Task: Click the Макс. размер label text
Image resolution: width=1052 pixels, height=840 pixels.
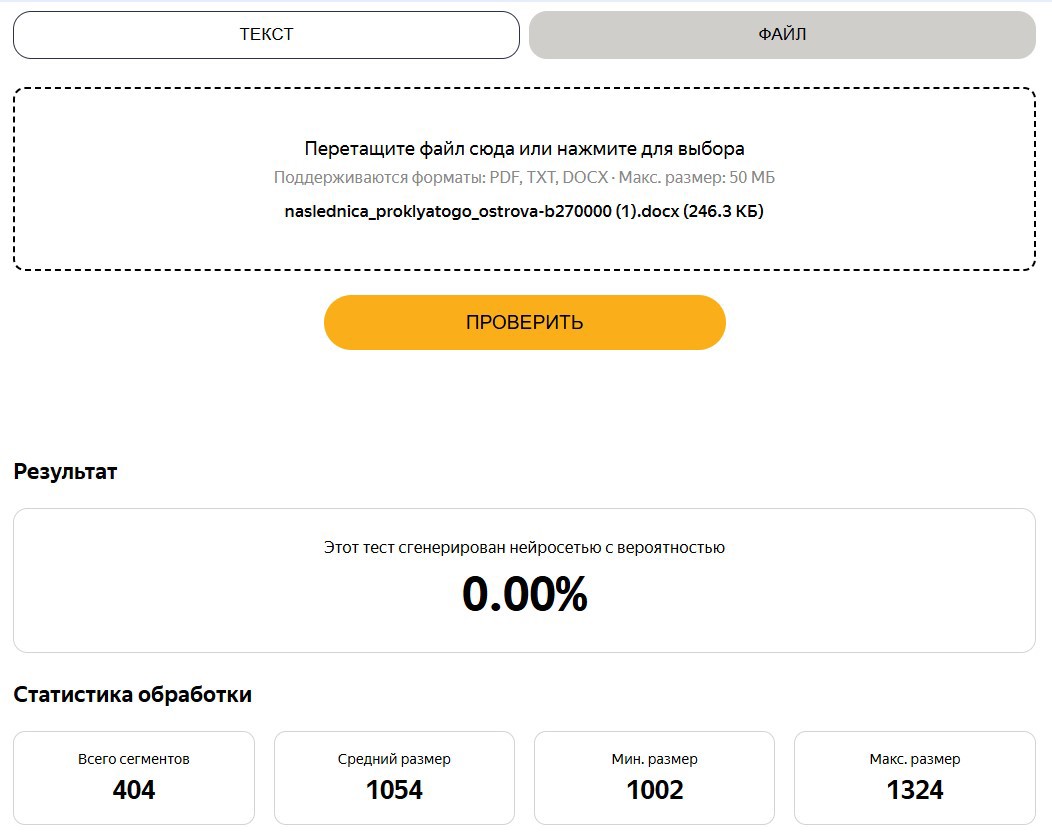Action: [x=915, y=759]
